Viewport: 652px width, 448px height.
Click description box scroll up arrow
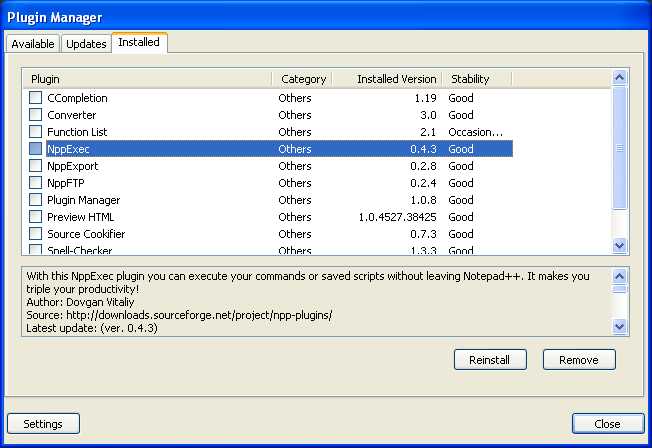pyautogui.click(x=620, y=276)
